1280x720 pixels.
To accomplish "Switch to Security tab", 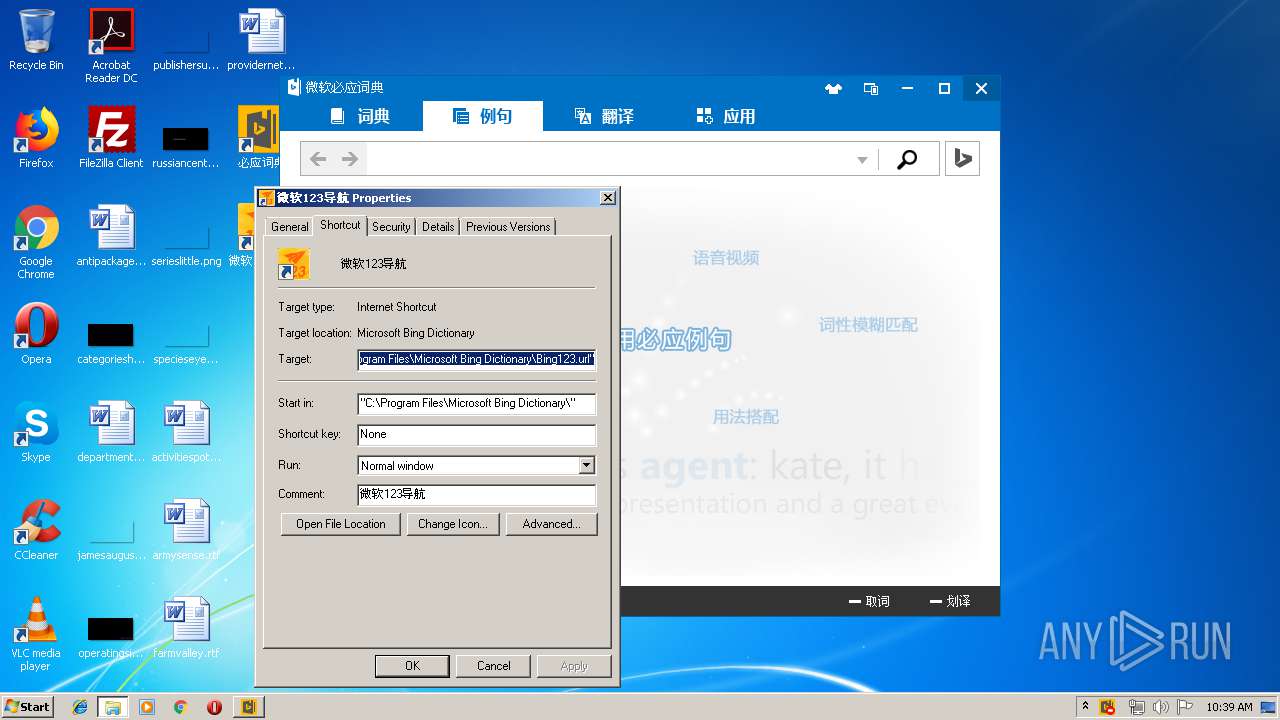I will 391,227.
